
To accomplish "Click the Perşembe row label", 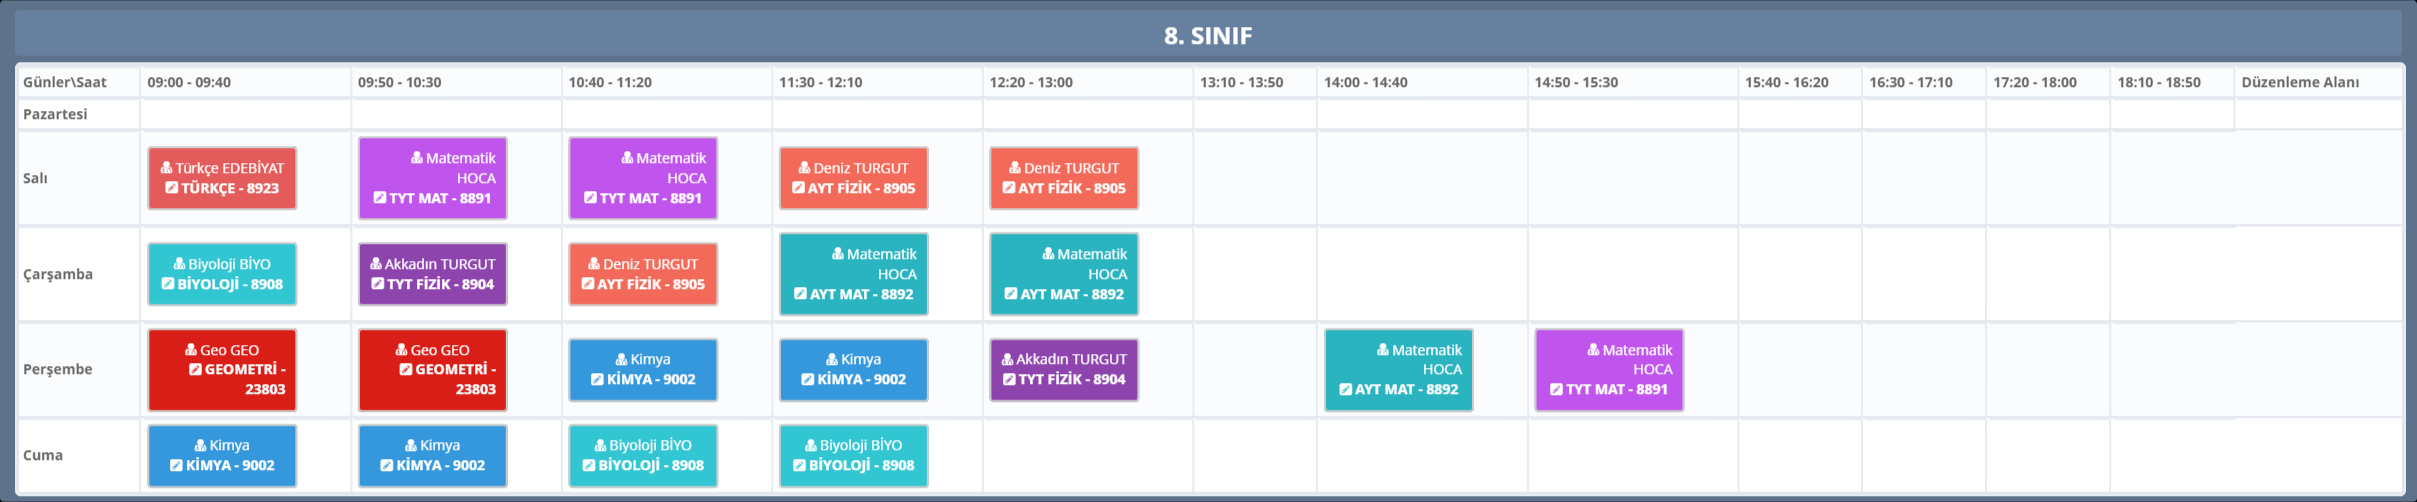I will [x=58, y=369].
